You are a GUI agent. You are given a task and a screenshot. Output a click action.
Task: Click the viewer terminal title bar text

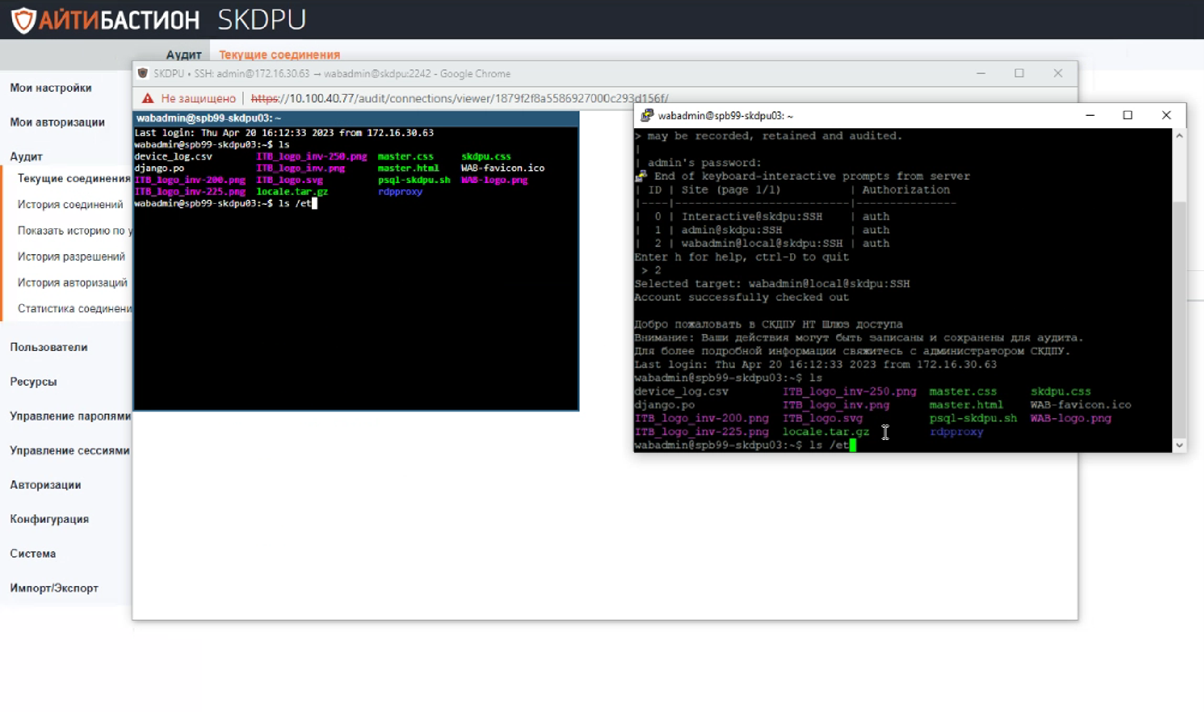[x=209, y=118]
